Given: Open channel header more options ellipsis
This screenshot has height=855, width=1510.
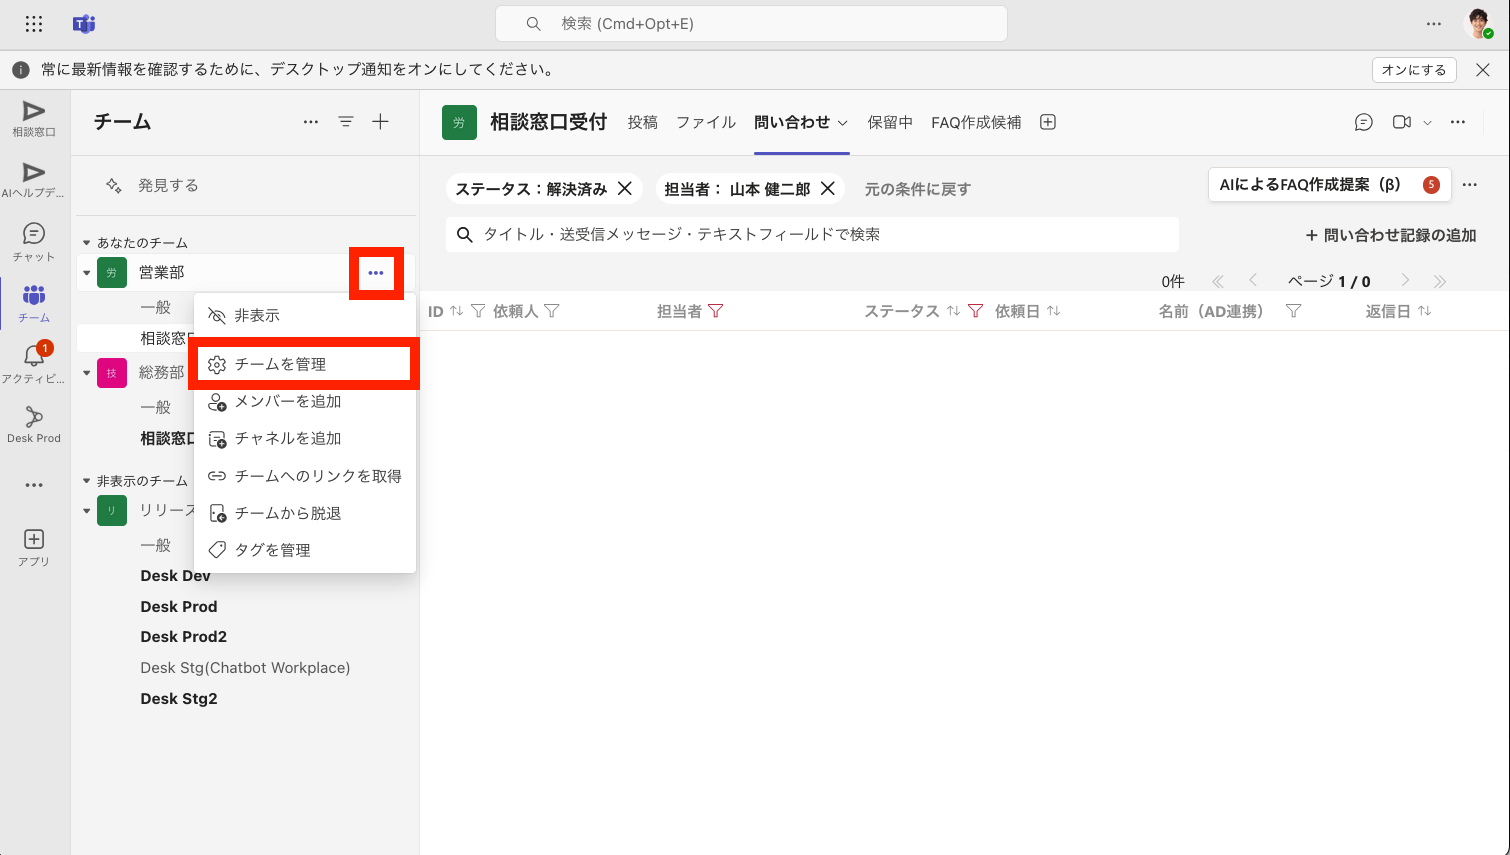Looking at the screenshot, I should [1458, 122].
